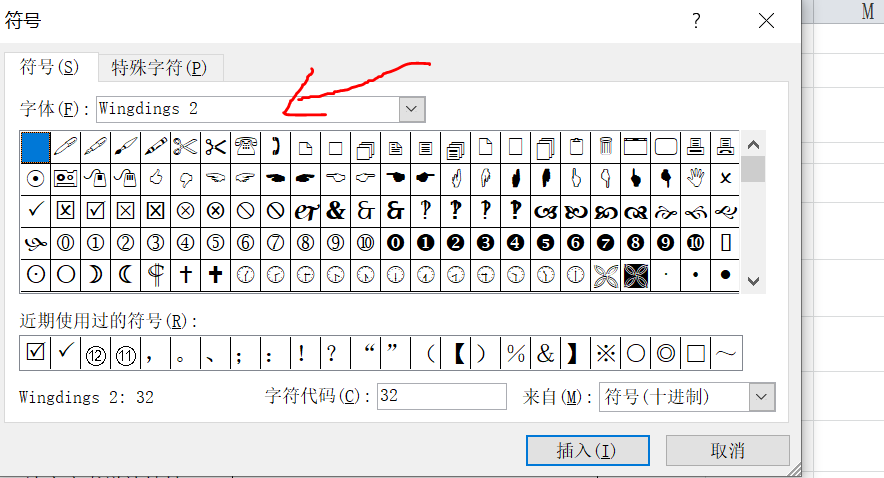Click the 取消 cancel button
The image size is (884, 478).
point(727,450)
